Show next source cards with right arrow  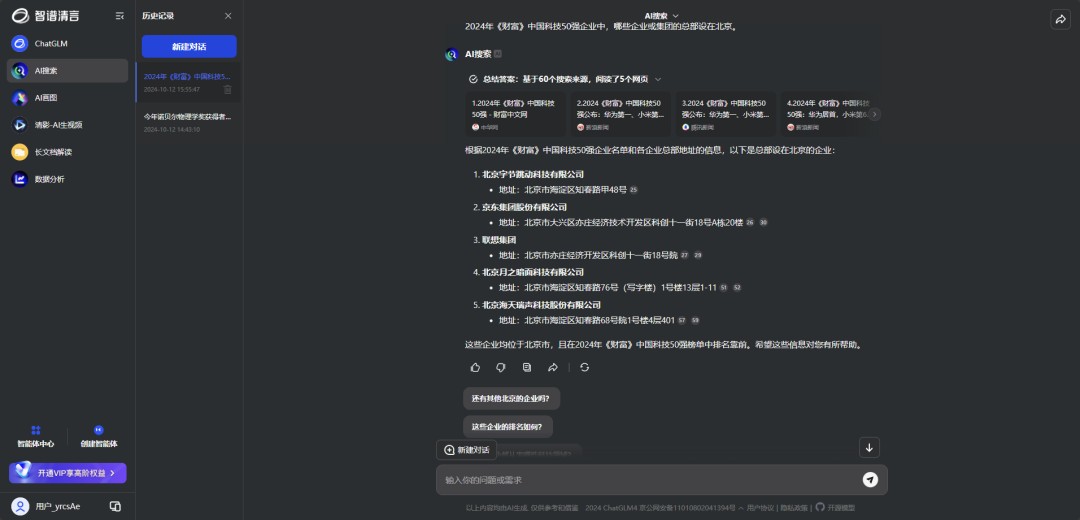click(875, 114)
